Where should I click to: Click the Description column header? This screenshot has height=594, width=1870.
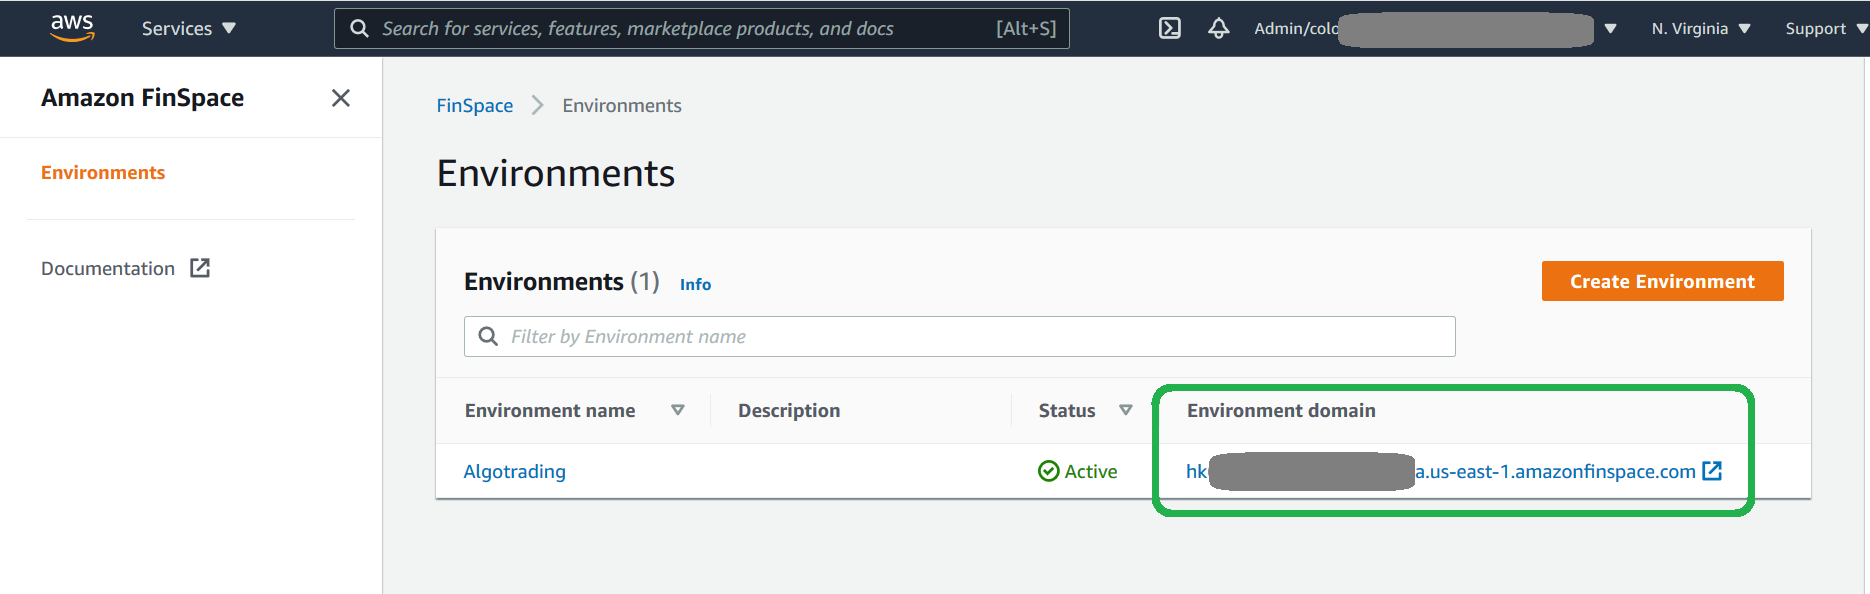pyautogui.click(x=789, y=410)
